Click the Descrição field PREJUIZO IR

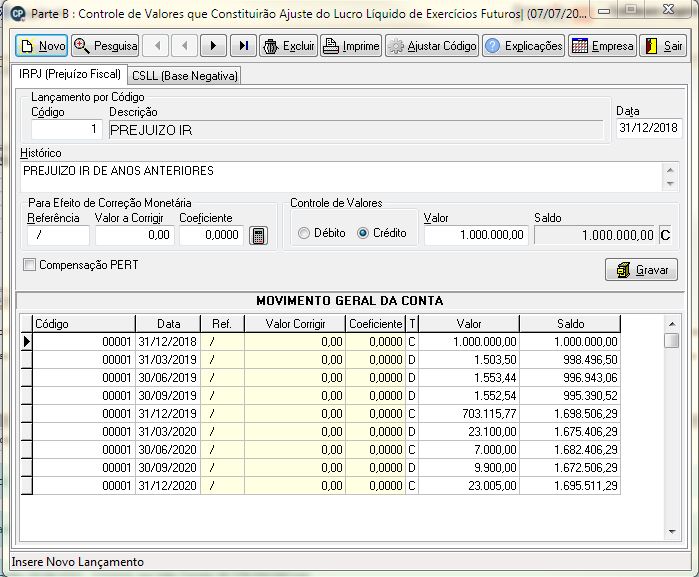click(x=356, y=130)
